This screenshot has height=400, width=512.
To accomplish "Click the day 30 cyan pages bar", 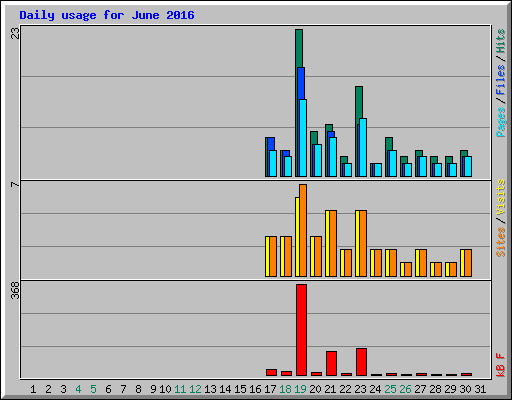I will [x=468, y=166].
